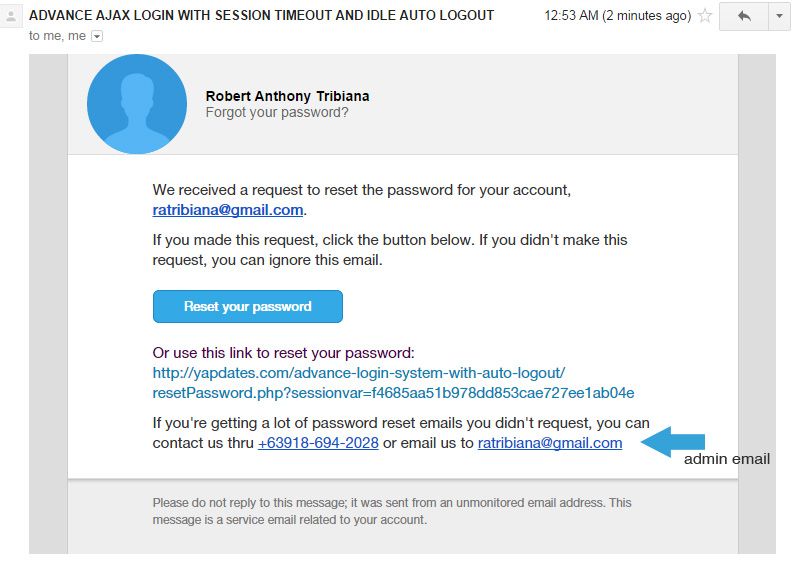This screenshot has height=574, width=803.
Task: Click the "admin email" annotation label
Action: (727, 459)
